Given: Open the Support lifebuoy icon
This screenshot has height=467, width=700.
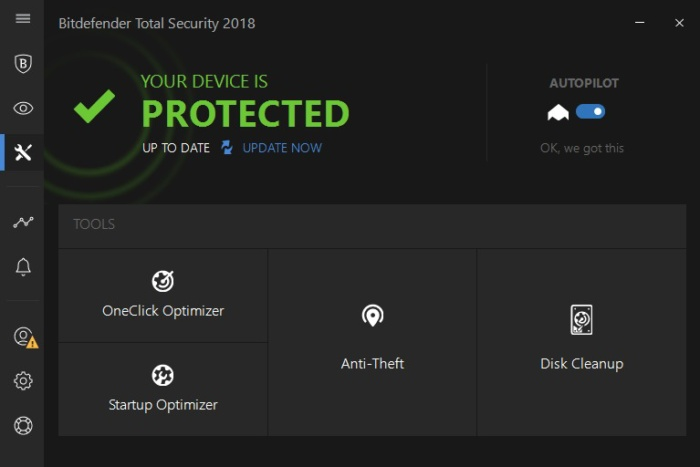Looking at the screenshot, I should click(x=22, y=426).
